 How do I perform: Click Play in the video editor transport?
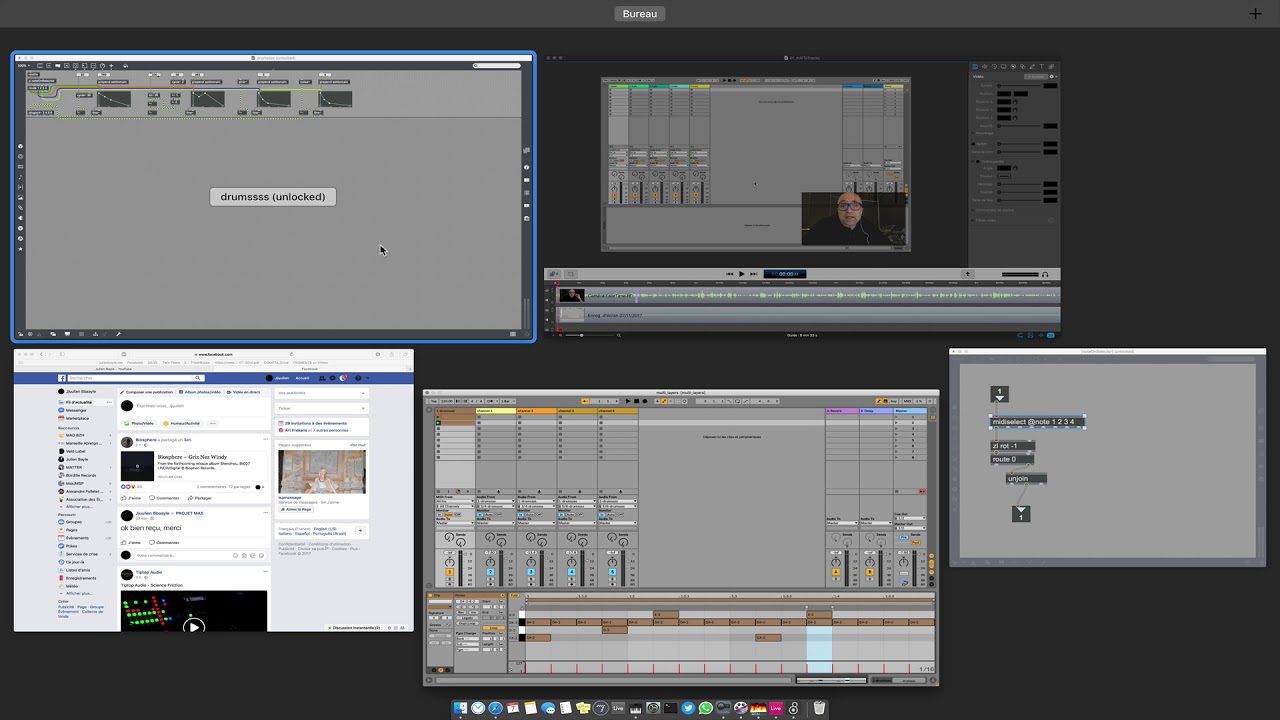(x=741, y=274)
